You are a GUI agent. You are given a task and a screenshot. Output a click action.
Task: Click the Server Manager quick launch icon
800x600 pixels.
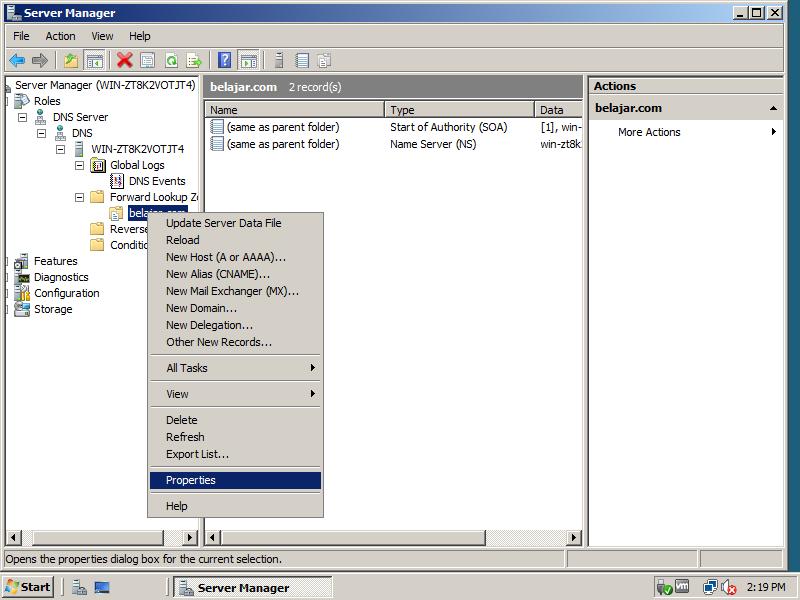79,587
